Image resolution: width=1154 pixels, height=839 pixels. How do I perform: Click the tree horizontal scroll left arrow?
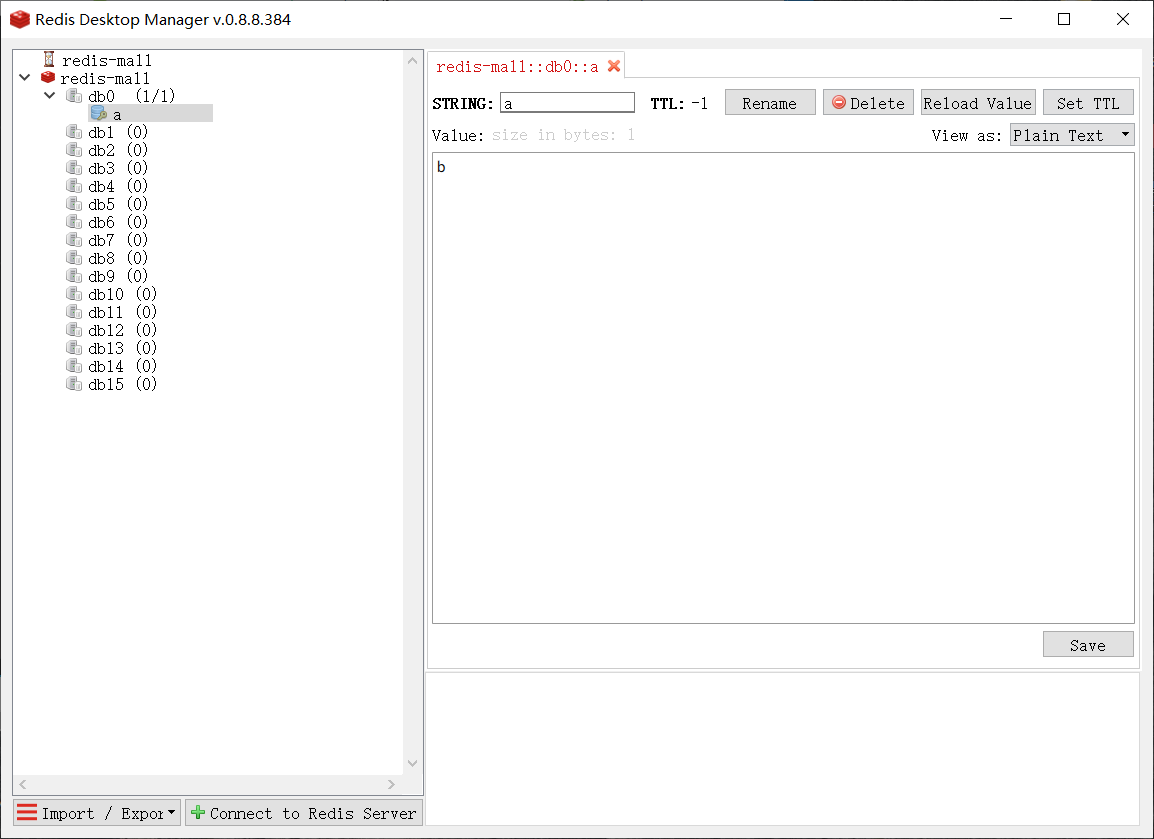click(x=23, y=785)
